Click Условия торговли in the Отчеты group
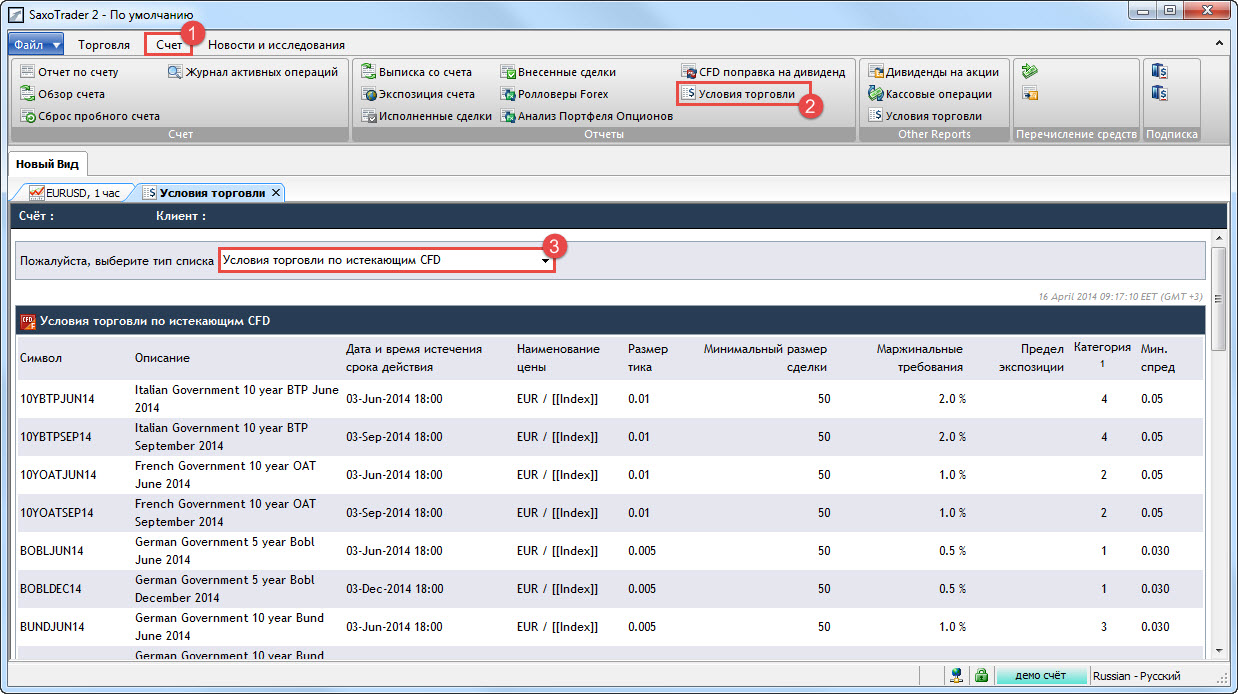Screen dimensions: 1238x694 [x=738, y=94]
